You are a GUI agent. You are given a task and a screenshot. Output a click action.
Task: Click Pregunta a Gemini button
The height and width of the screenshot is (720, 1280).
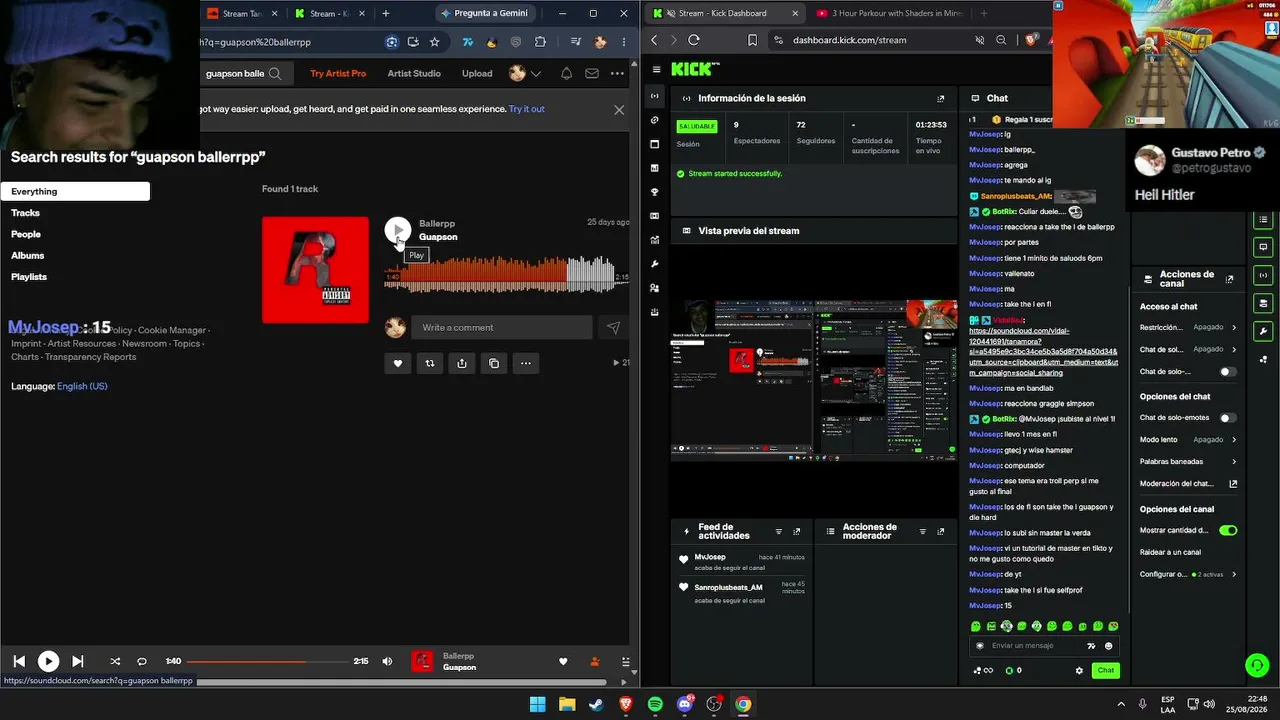pyautogui.click(x=484, y=13)
